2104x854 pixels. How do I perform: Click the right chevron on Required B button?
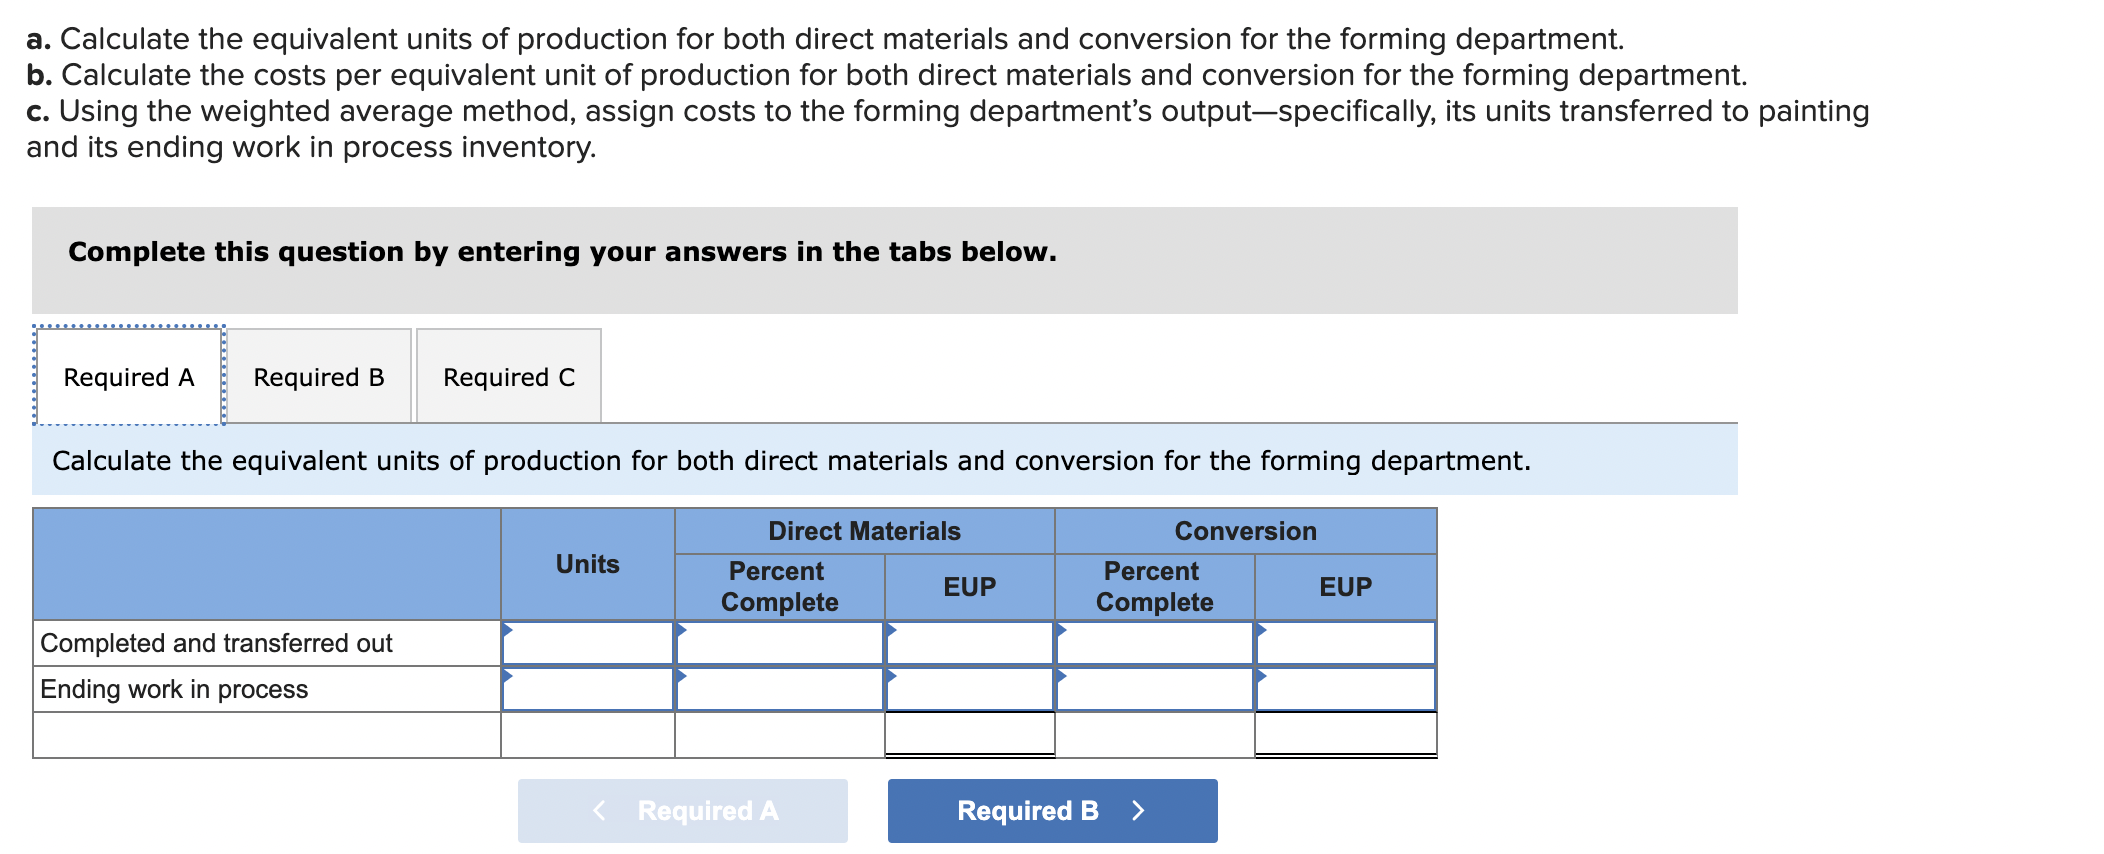pyautogui.click(x=1138, y=810)
